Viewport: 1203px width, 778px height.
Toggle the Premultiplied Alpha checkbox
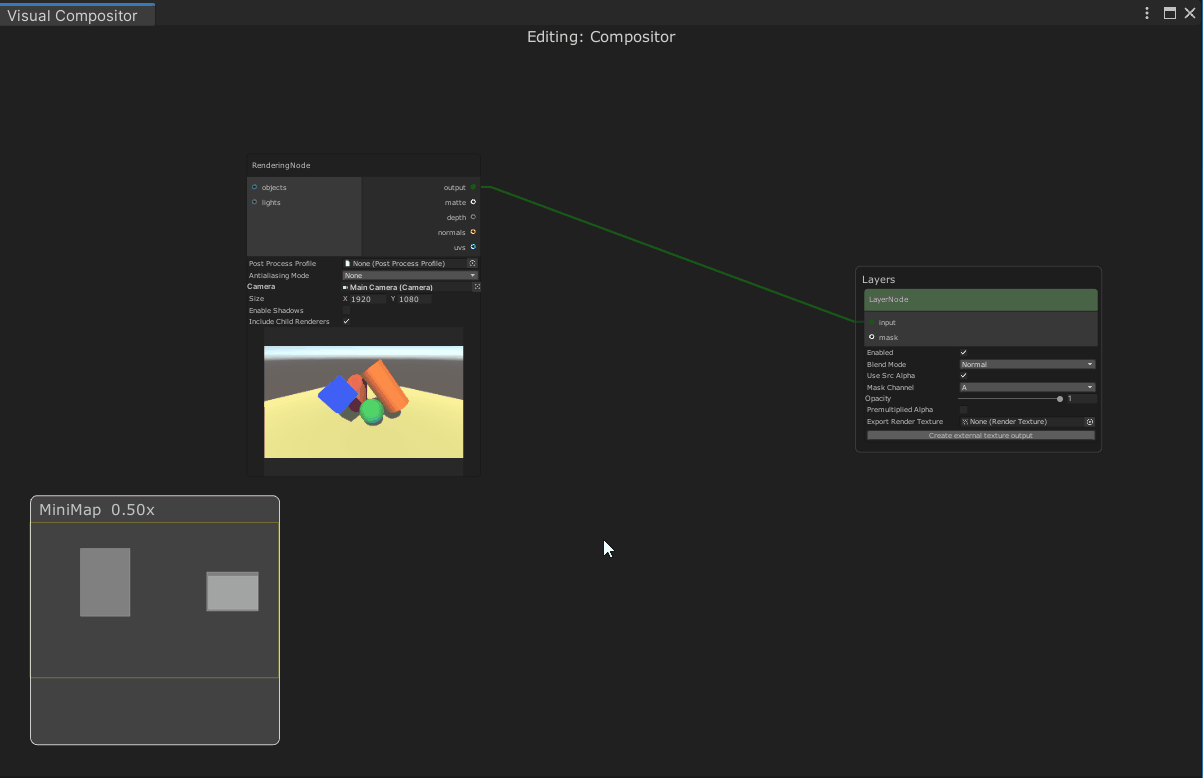coord(964,410)
